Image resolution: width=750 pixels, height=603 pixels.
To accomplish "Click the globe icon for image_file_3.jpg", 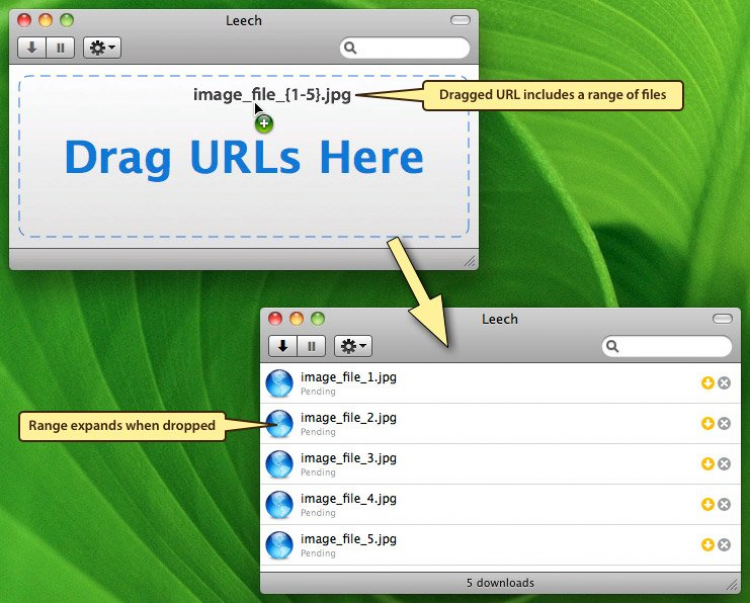I will [x=279, y=464].
